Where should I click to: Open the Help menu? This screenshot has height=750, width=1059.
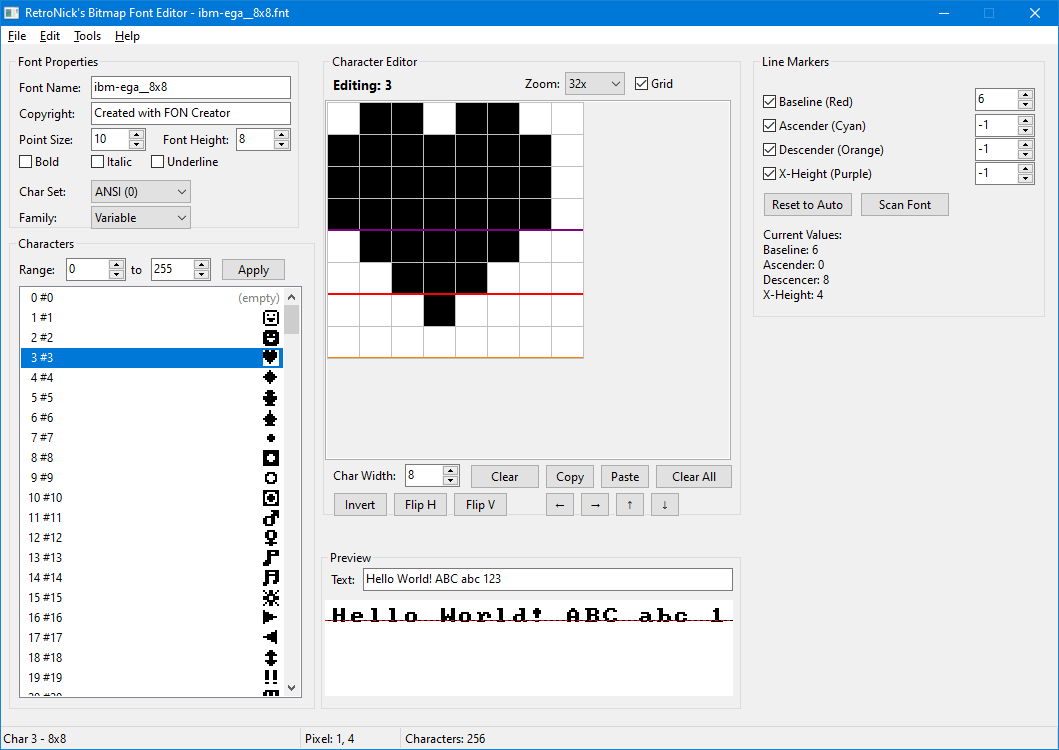pos(127,36)
